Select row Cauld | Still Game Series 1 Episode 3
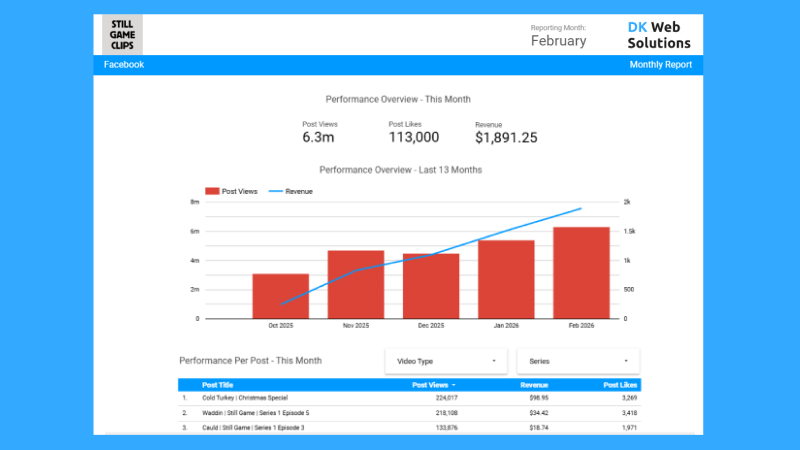 coord(410,428)
